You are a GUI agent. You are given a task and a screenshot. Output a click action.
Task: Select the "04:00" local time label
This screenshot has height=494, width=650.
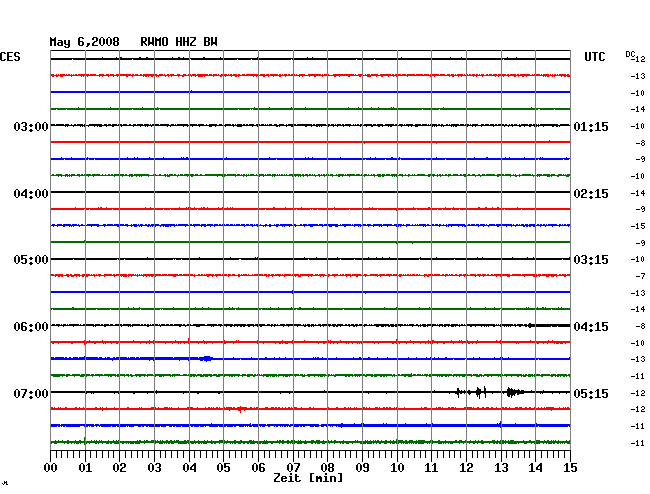click(x=31, y=194)
